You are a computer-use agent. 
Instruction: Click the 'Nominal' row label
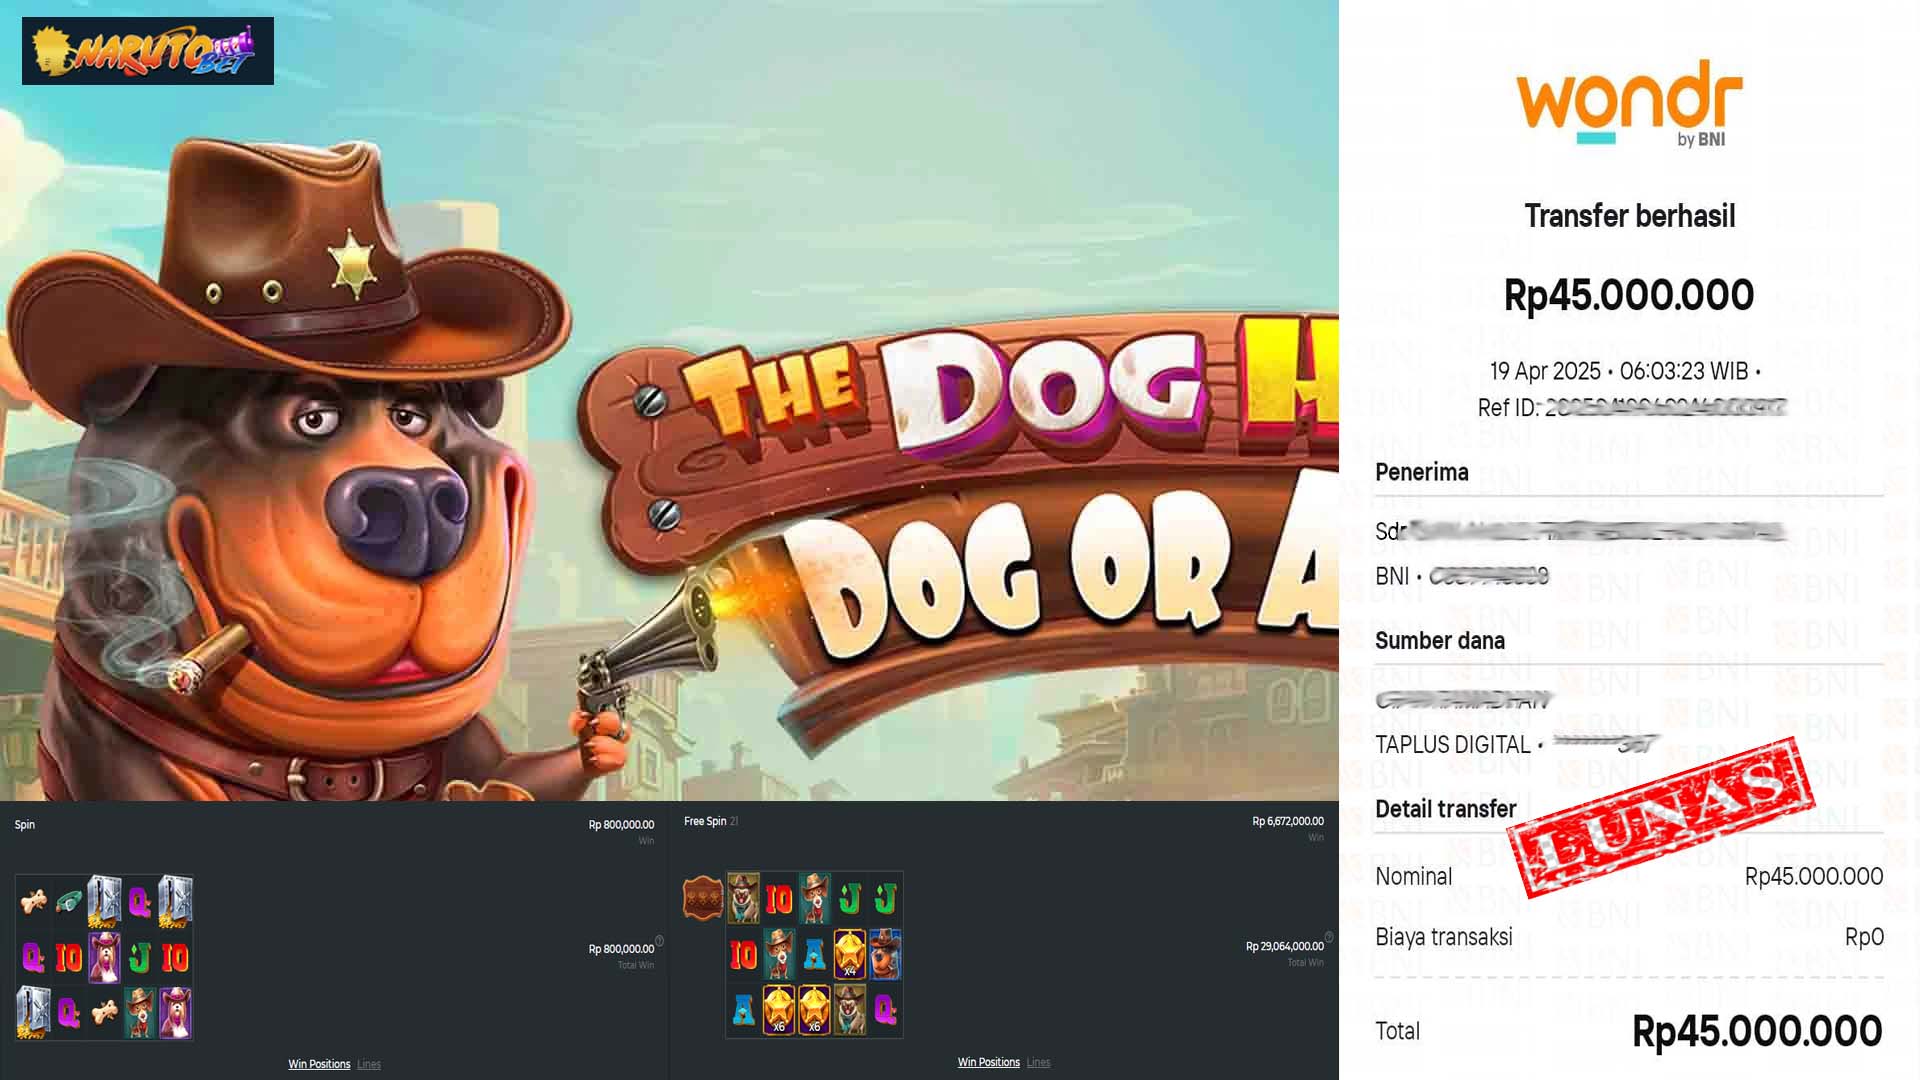[1413, 877]
